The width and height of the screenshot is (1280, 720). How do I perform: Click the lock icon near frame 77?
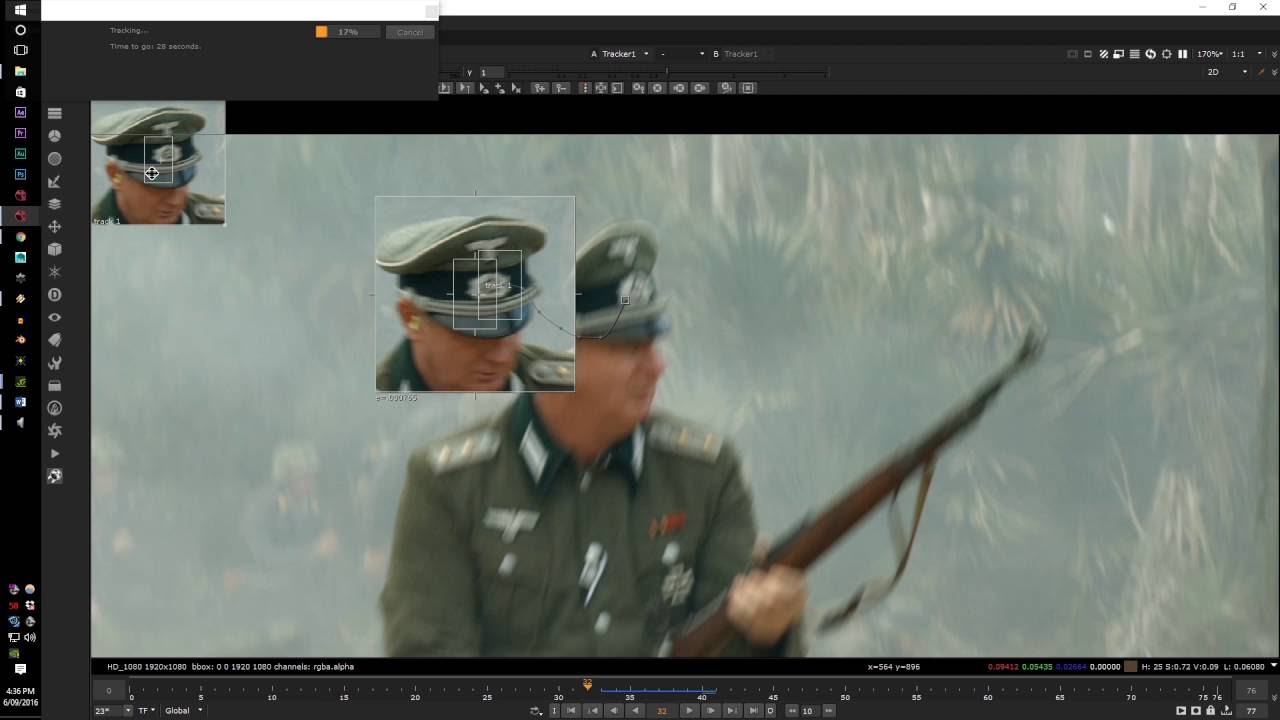(1210, 710)
